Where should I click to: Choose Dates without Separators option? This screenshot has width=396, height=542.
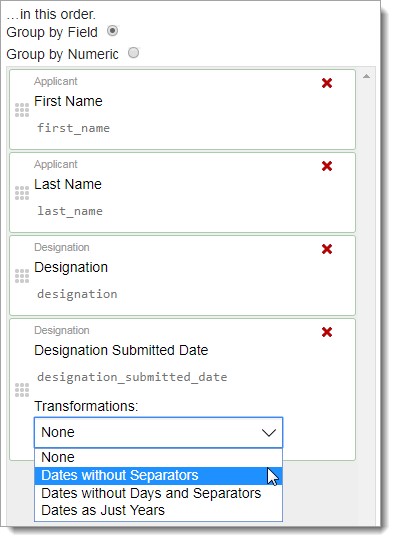[x=158, y=475]
